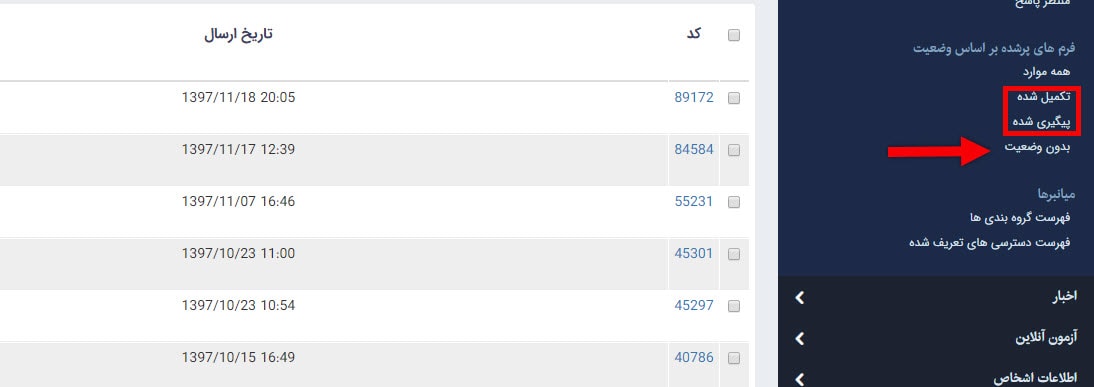1094x387 pixels.
Task: Open entry 45301 details
Action: pos(694,253)
